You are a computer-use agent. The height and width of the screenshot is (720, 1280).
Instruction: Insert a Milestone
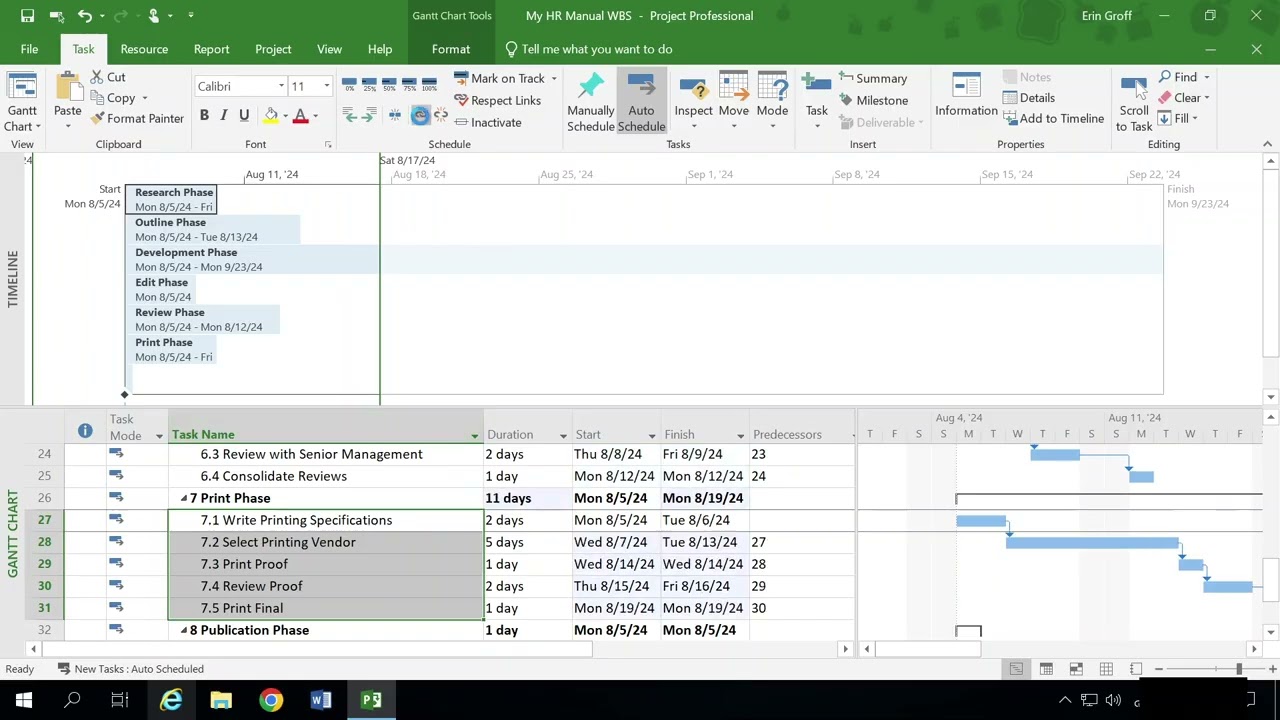pyautogui.click(x=873, y=100)
